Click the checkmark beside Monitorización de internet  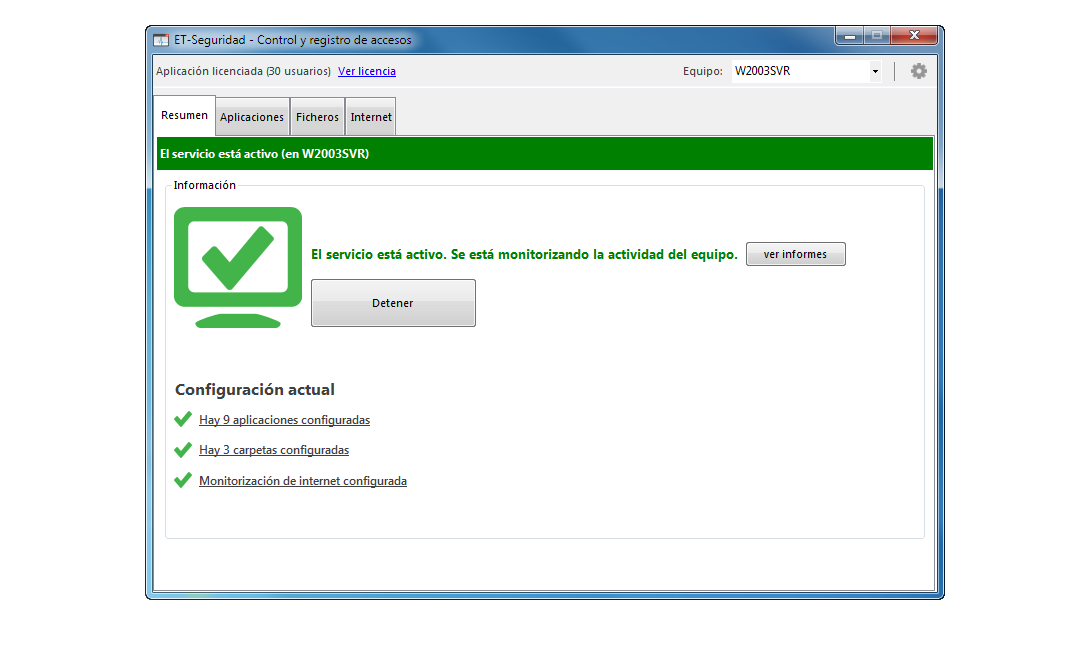tap(183, 480)
